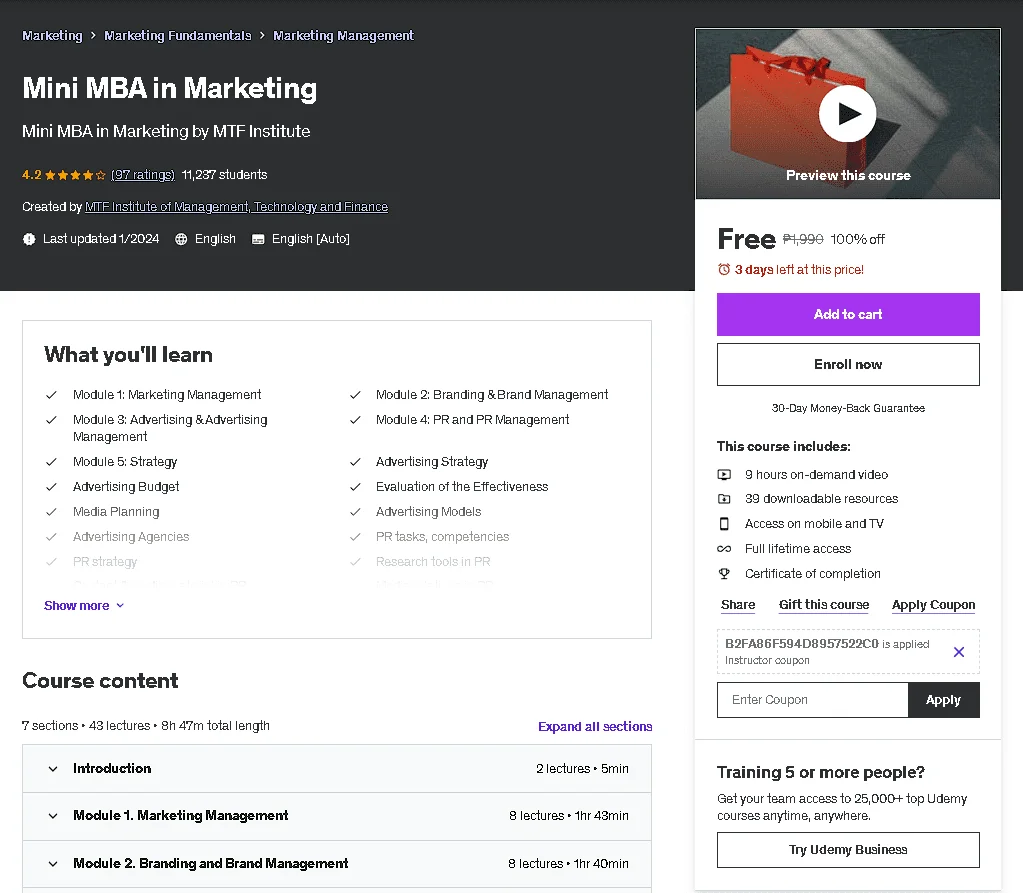Click the star rating icons
This screenshot has width=1023, height=893.
pos(75,175)
